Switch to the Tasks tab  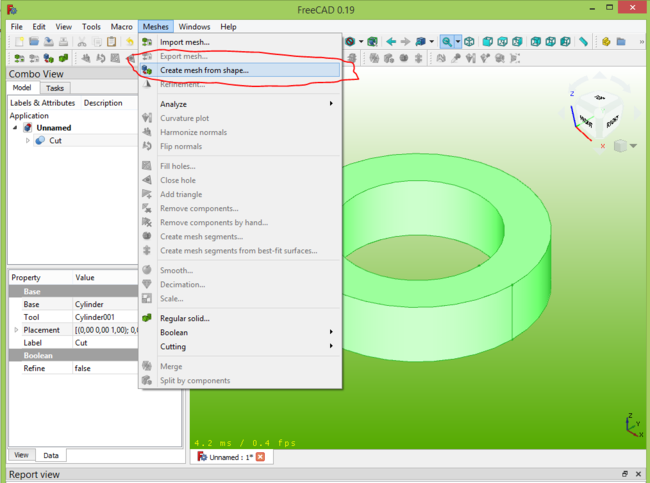[x=55, y=88]
